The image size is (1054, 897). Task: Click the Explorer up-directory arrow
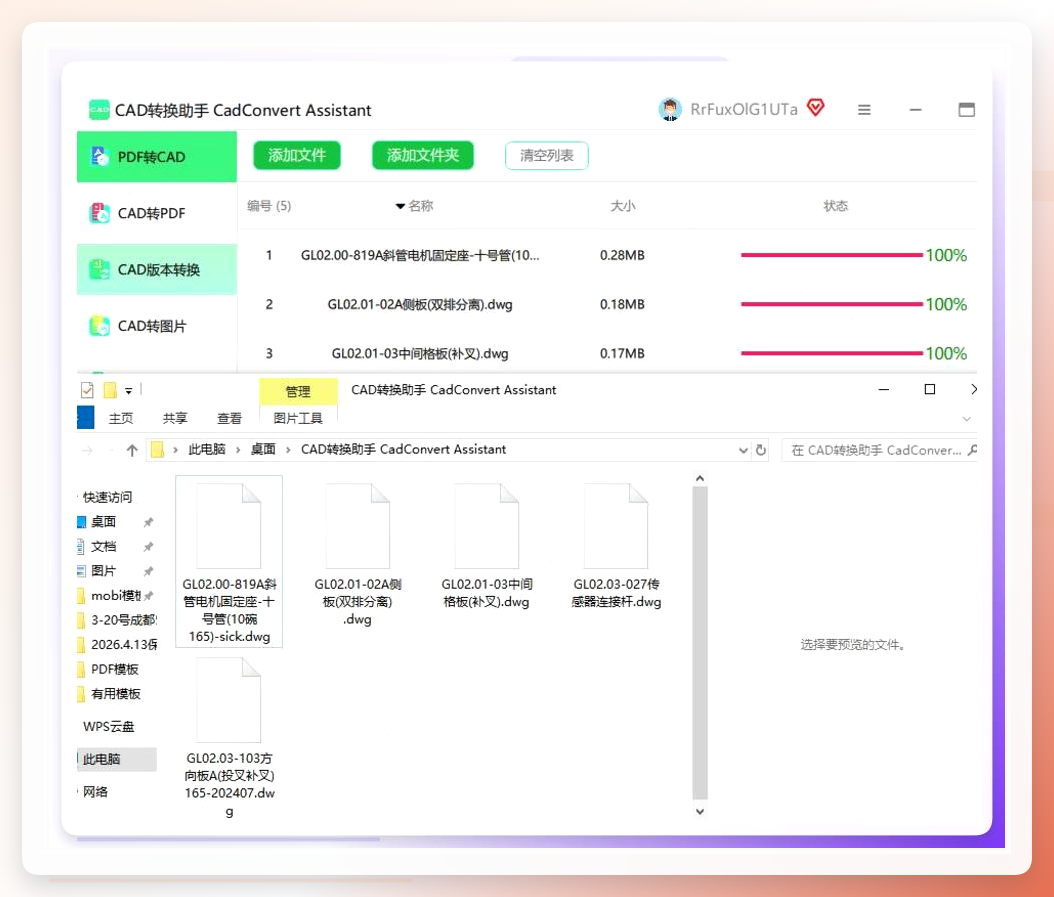coord(132,451)
